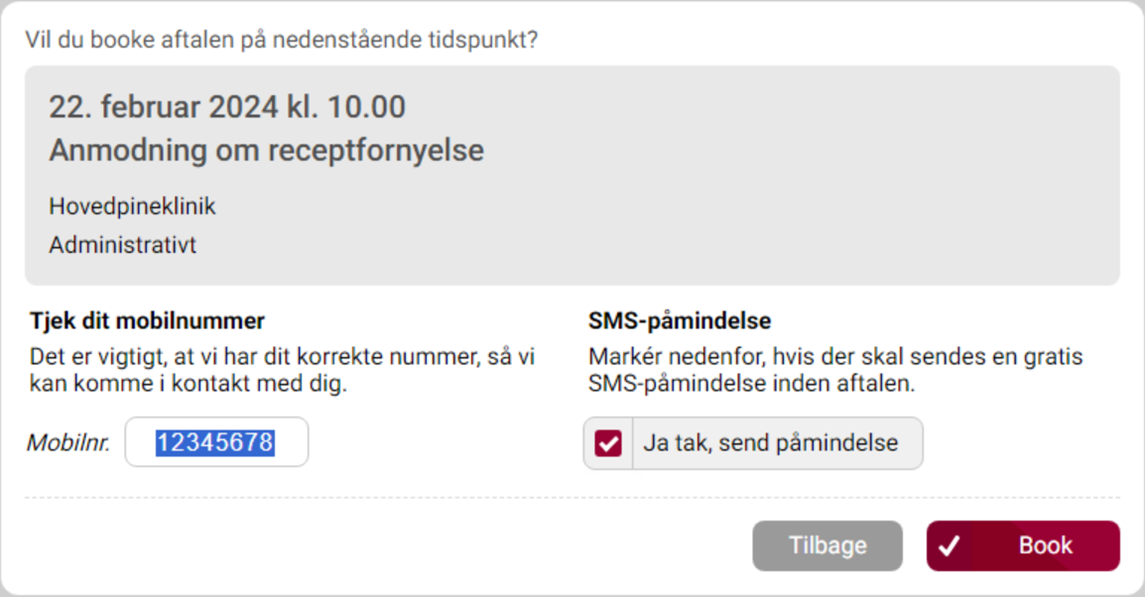Click the 'SMS-påmindelse' heading

tap(679, 321)
